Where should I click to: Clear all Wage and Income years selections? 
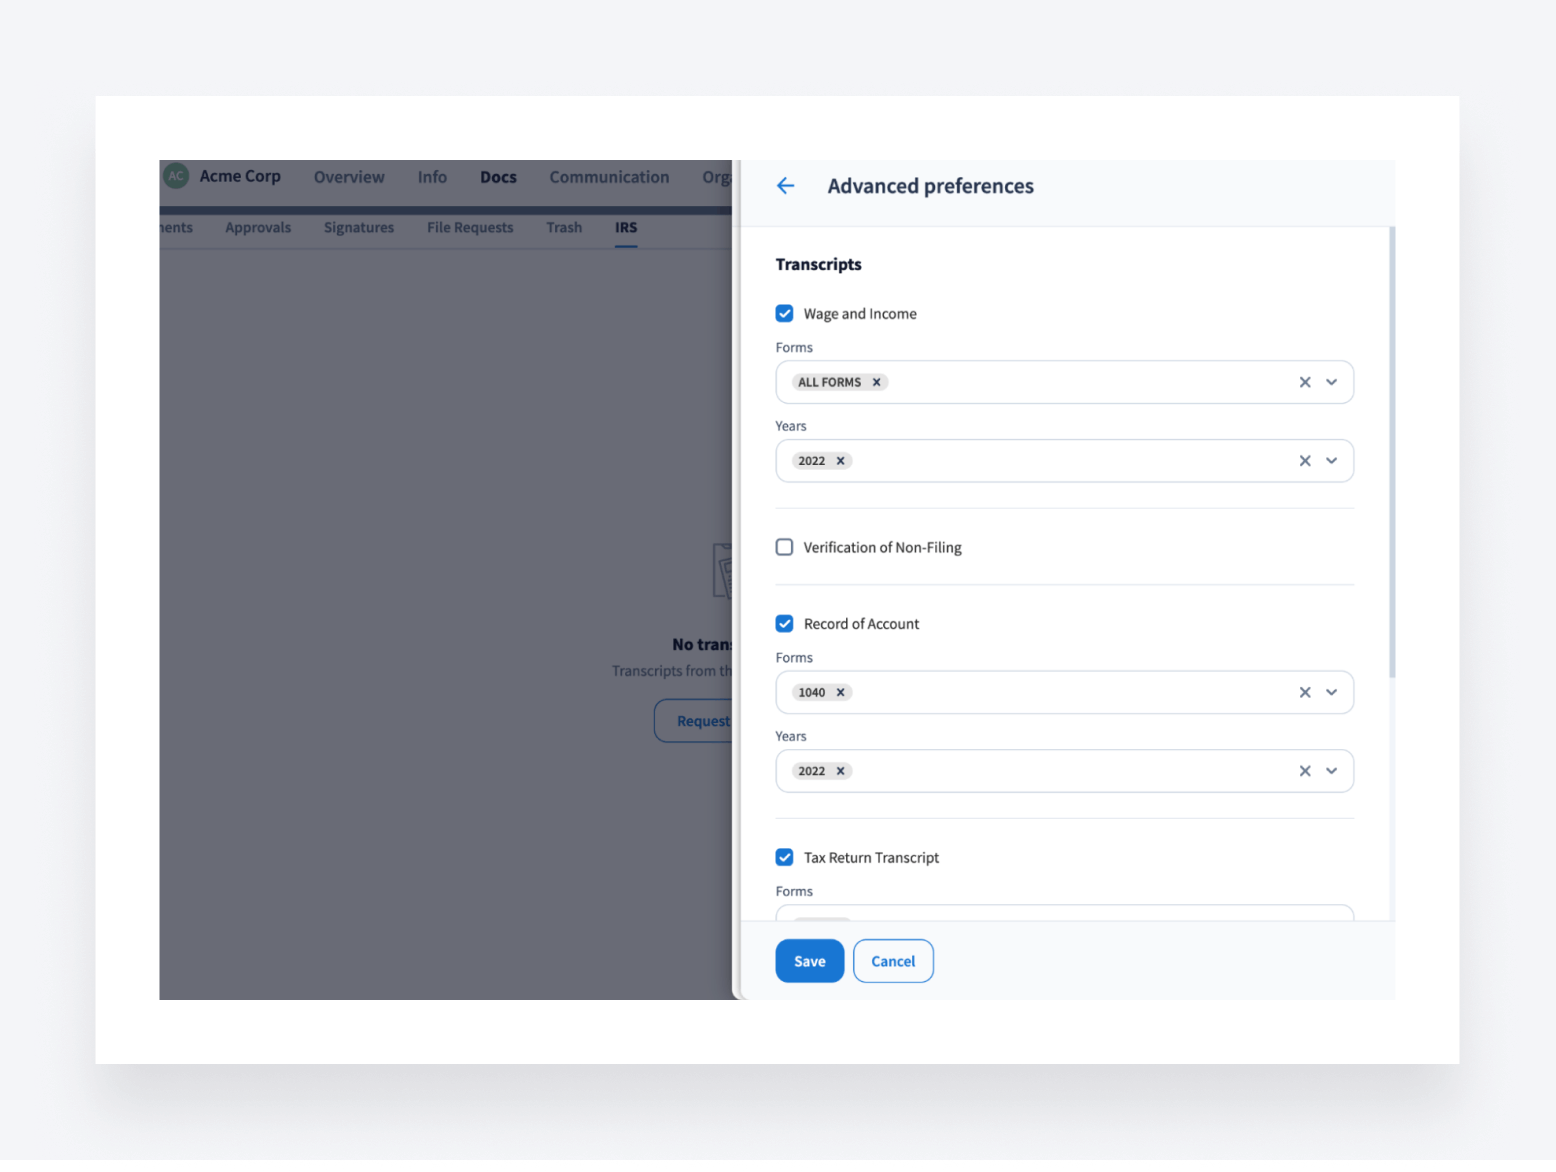point(1304,461)
